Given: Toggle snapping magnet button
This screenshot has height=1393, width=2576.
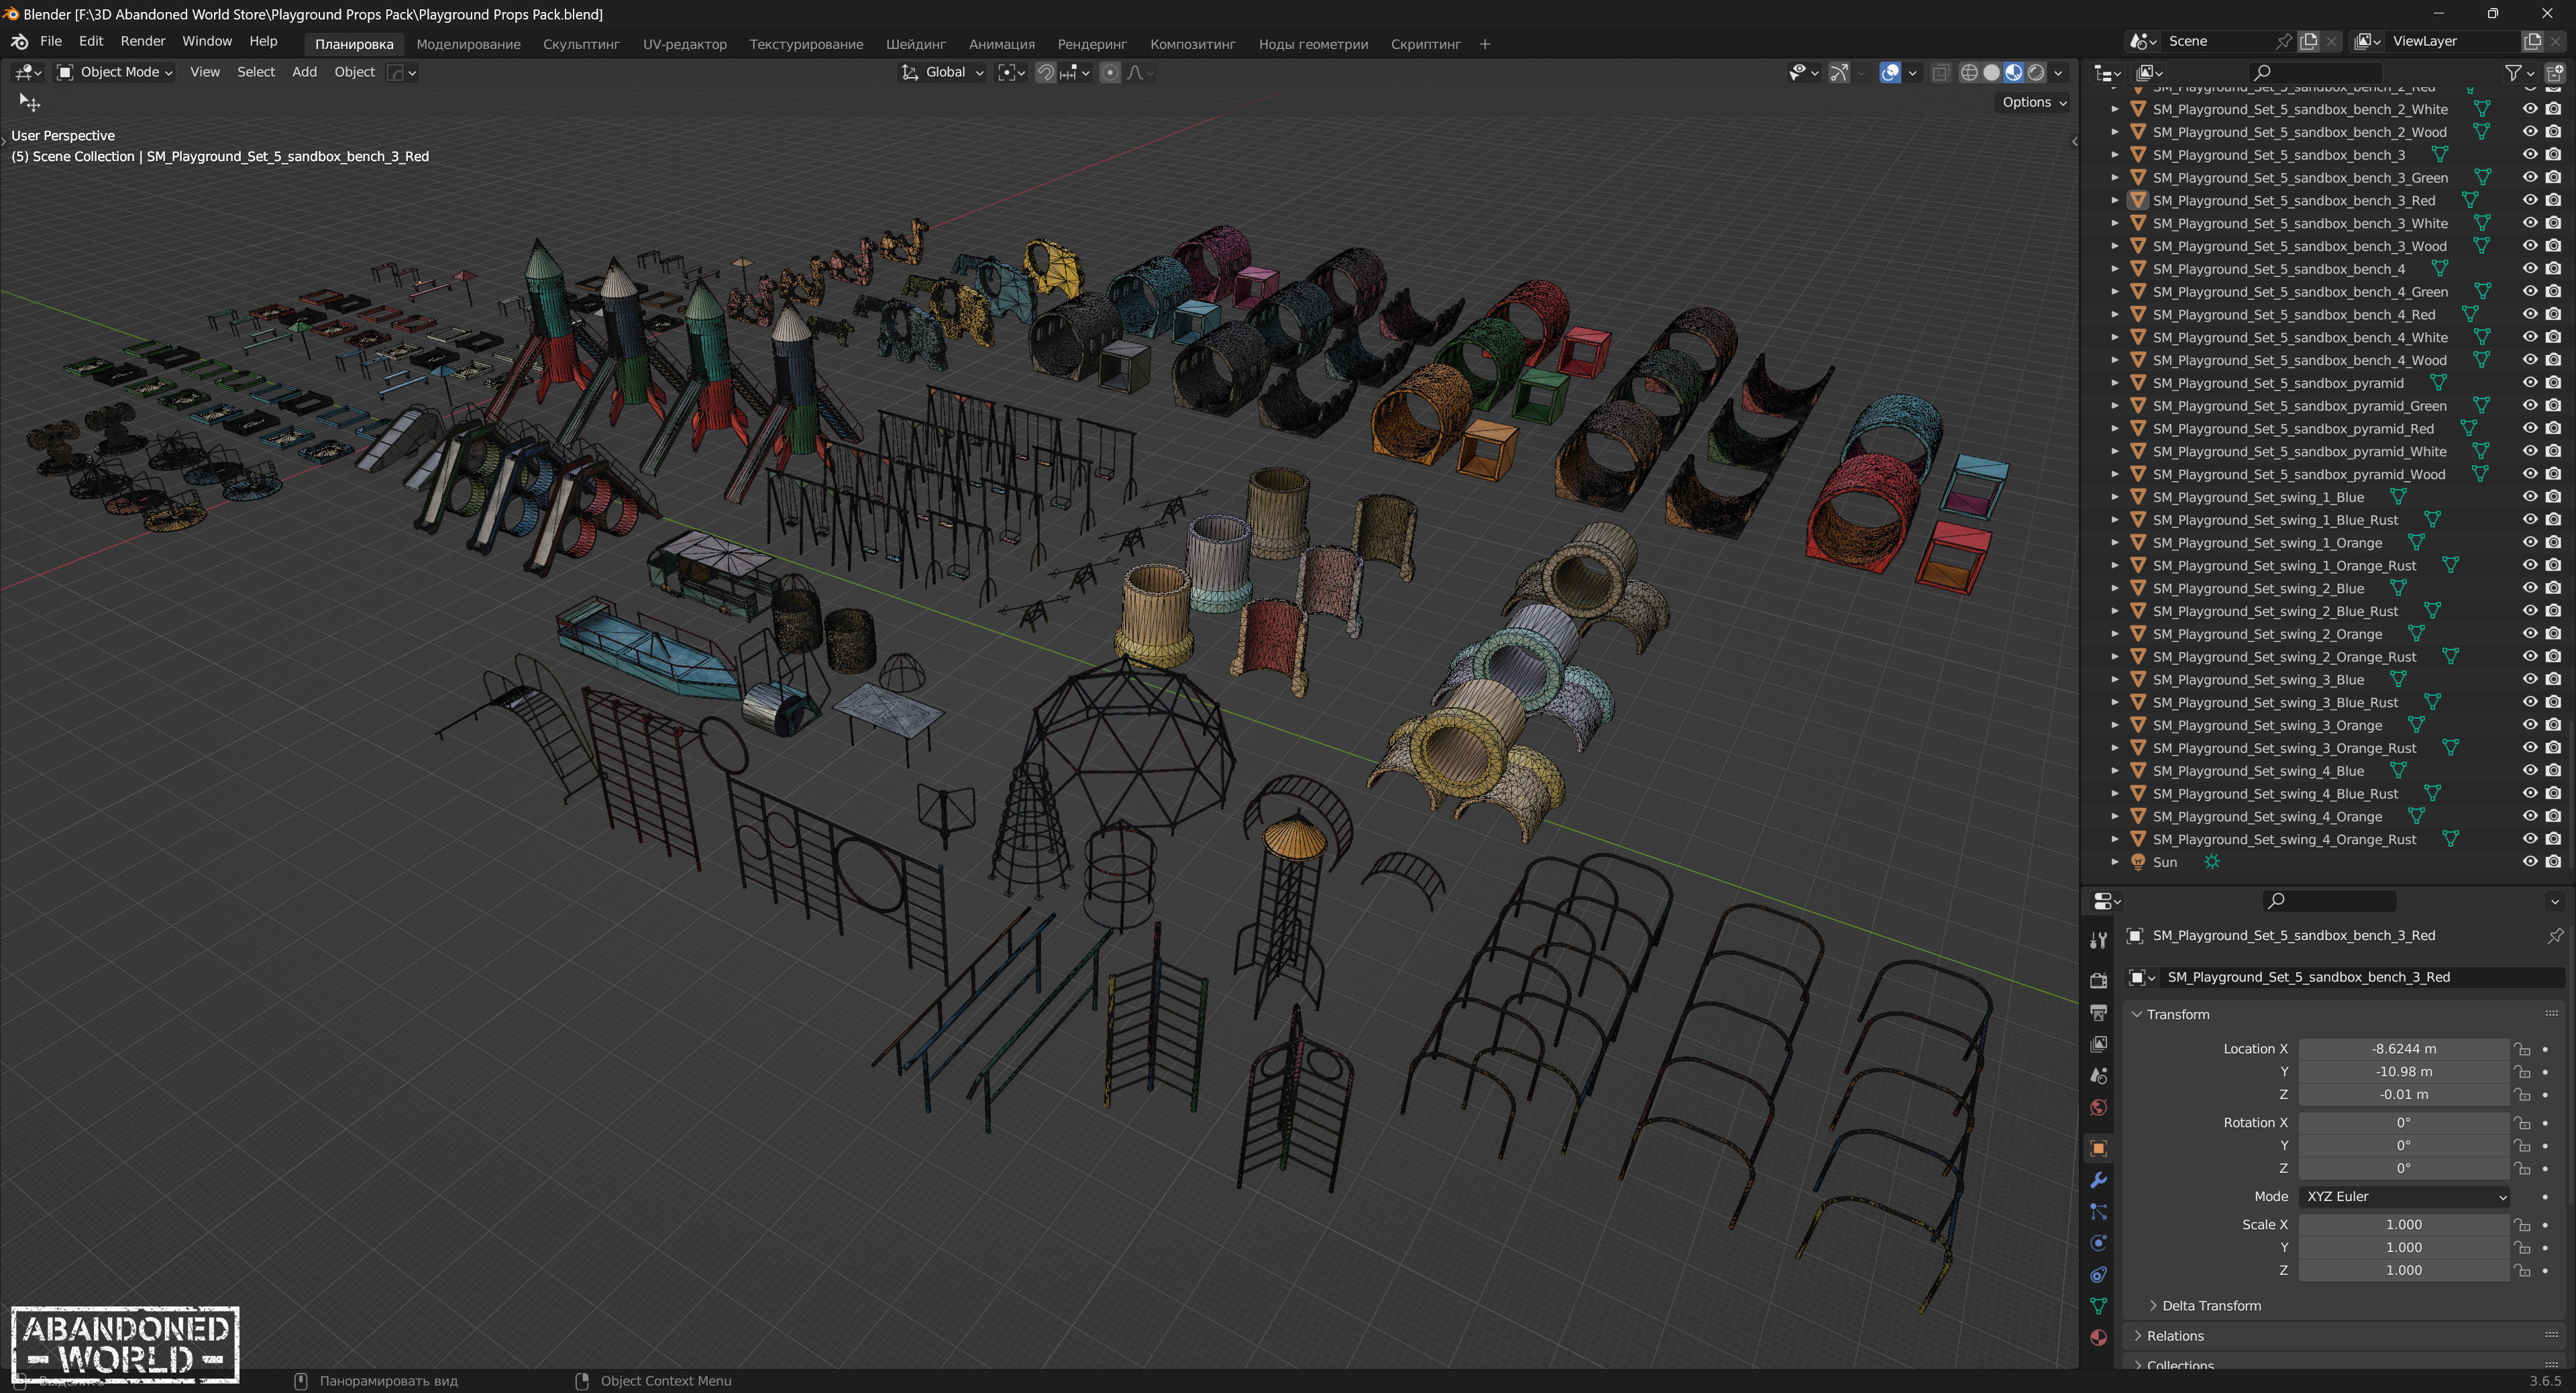Looking at the screenshot, I should [1045, 72].
